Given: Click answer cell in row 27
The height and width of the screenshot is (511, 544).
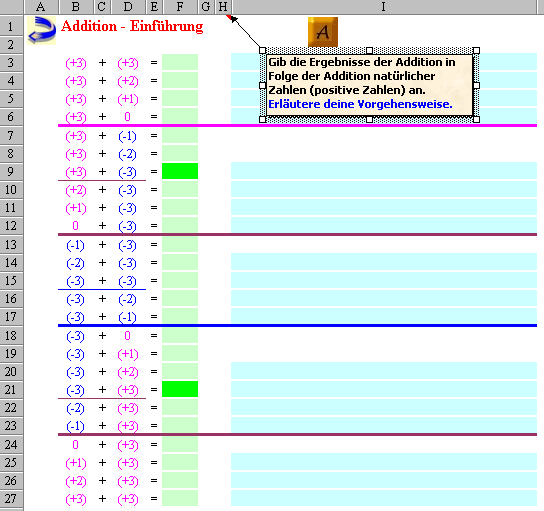Looking at the screenshot, I should [180, 498].
